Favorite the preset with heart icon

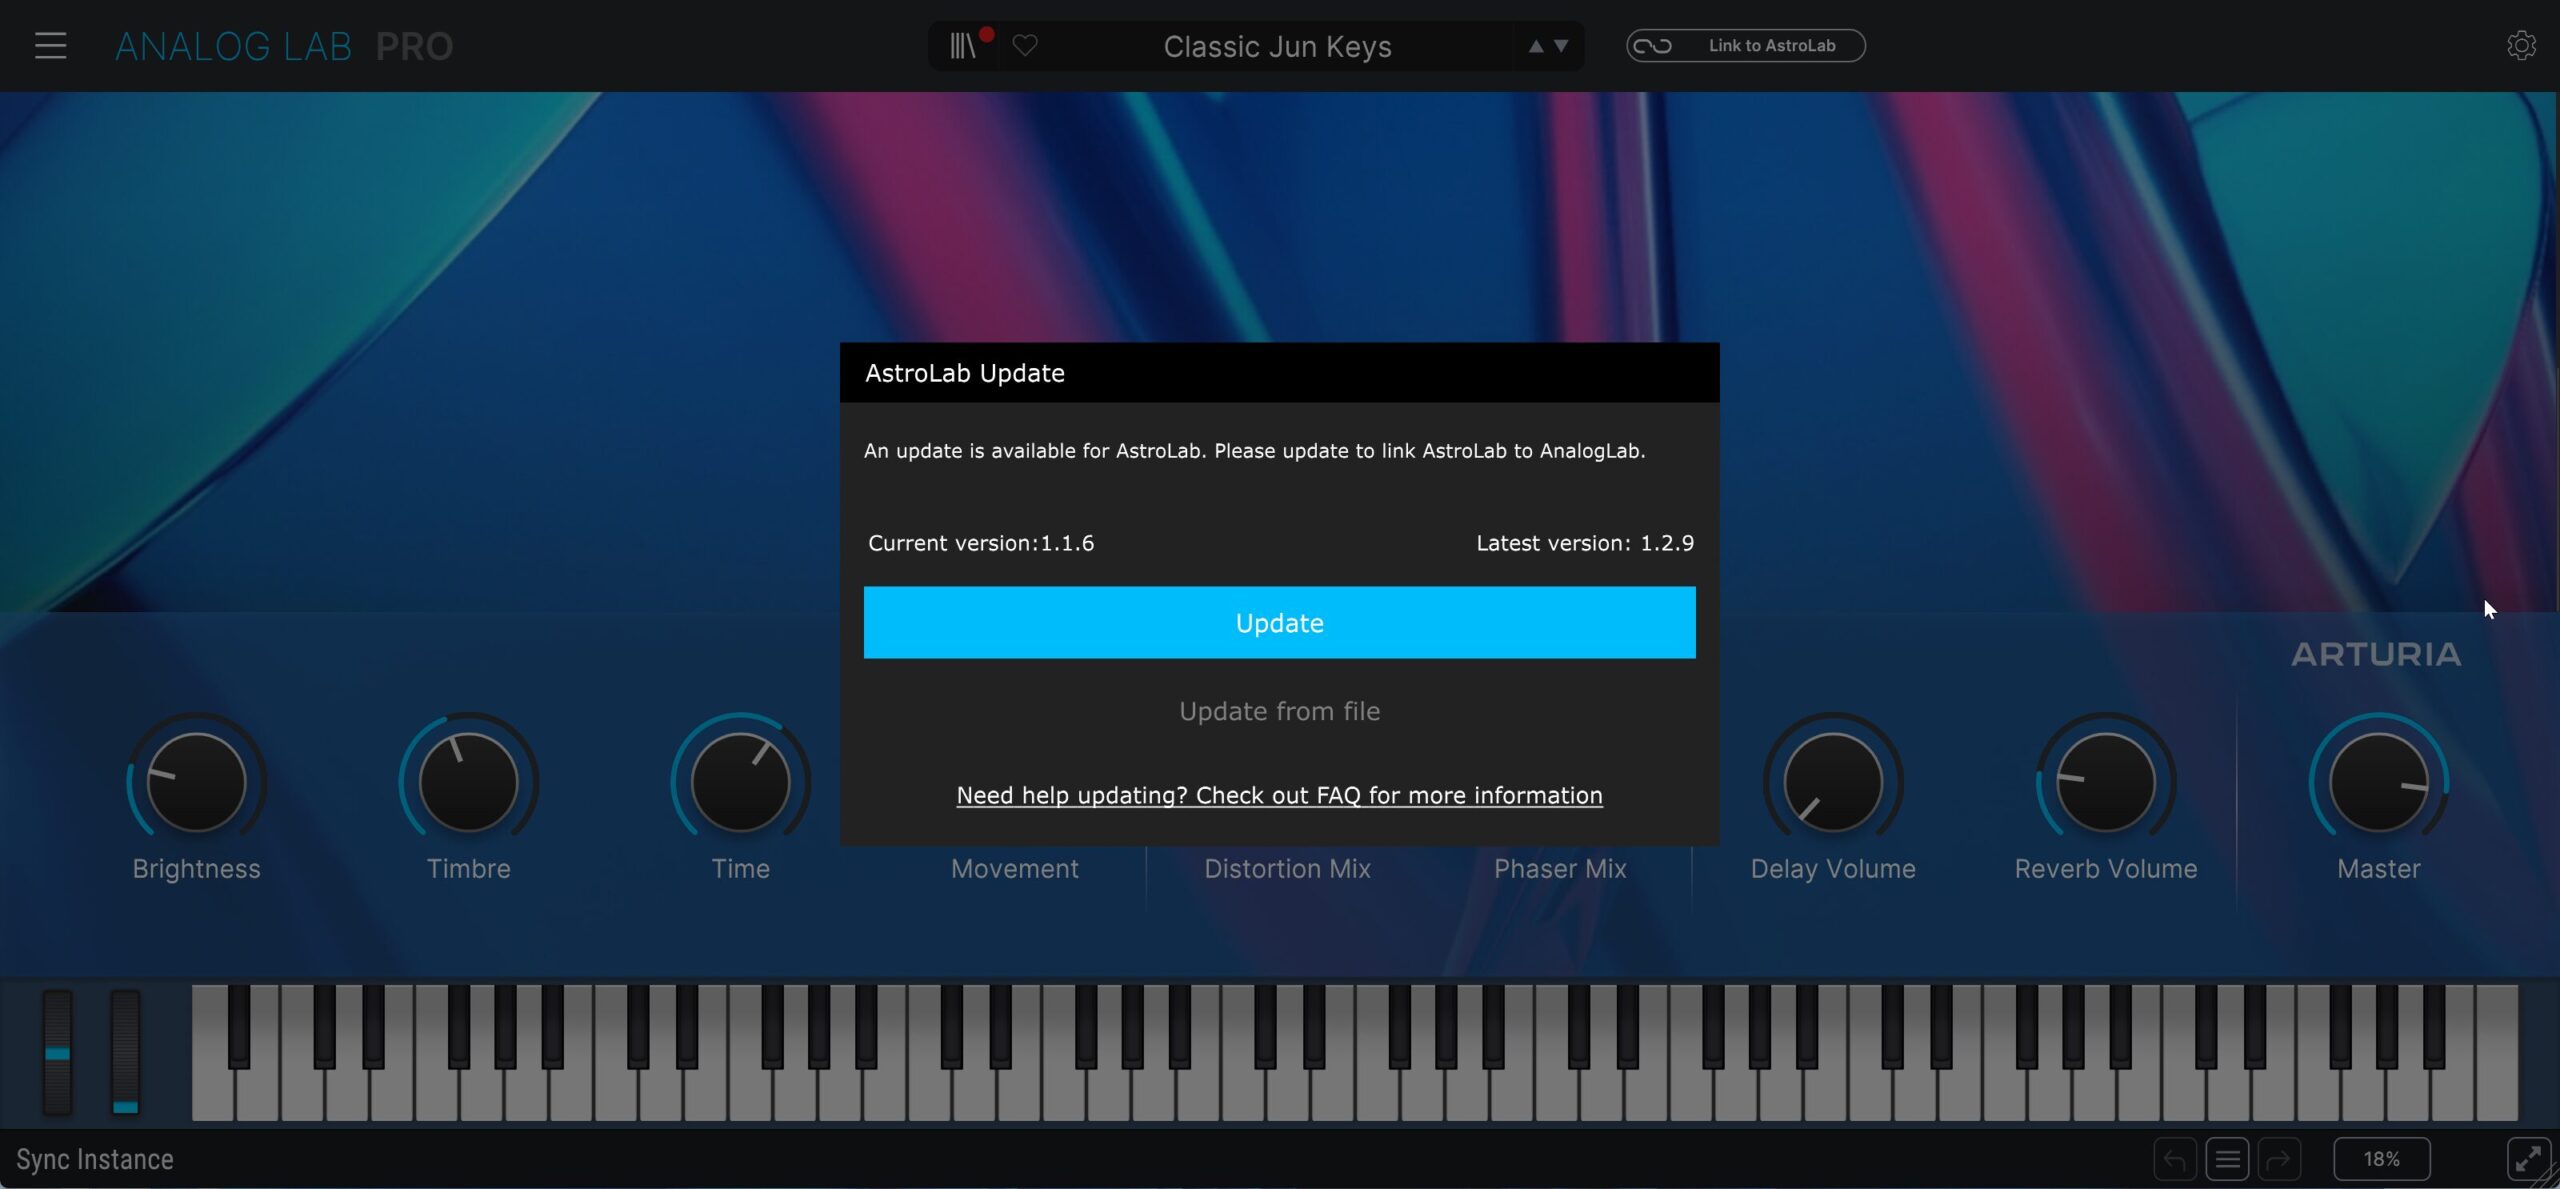click(1025, 46)
